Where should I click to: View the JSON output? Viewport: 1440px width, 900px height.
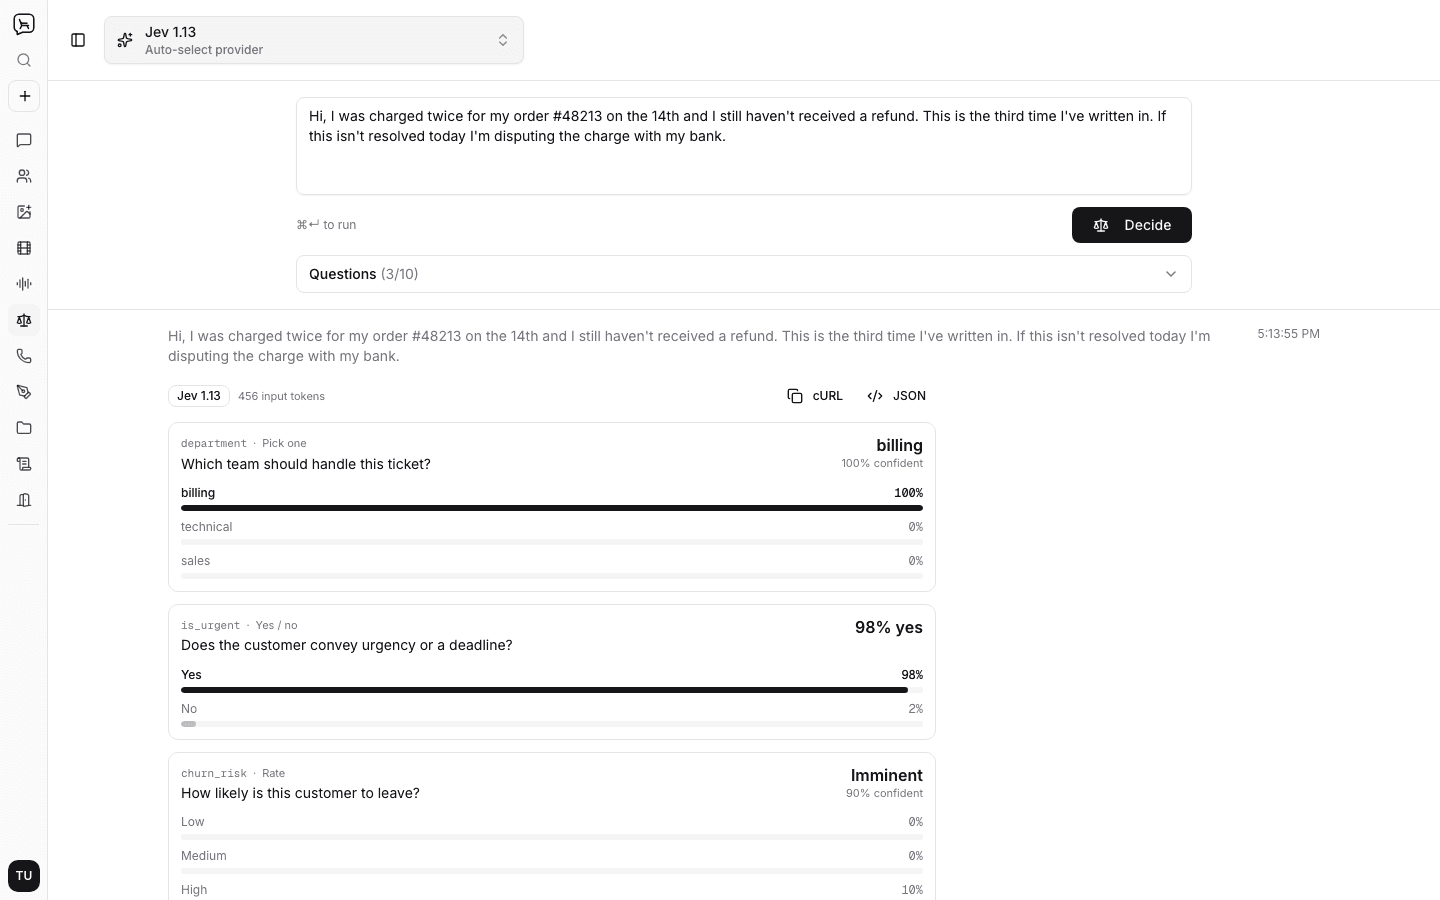click(x=897, y=396)
